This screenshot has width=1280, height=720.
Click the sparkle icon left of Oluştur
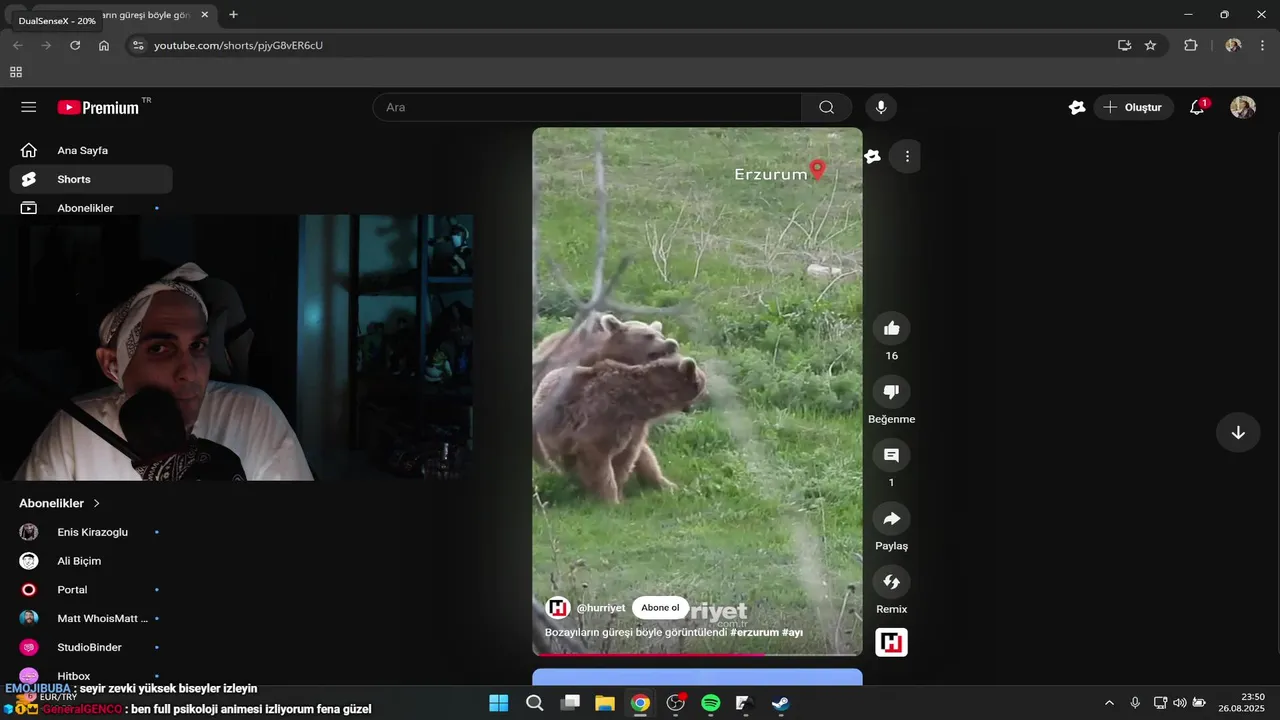(x=1077, y=107)
